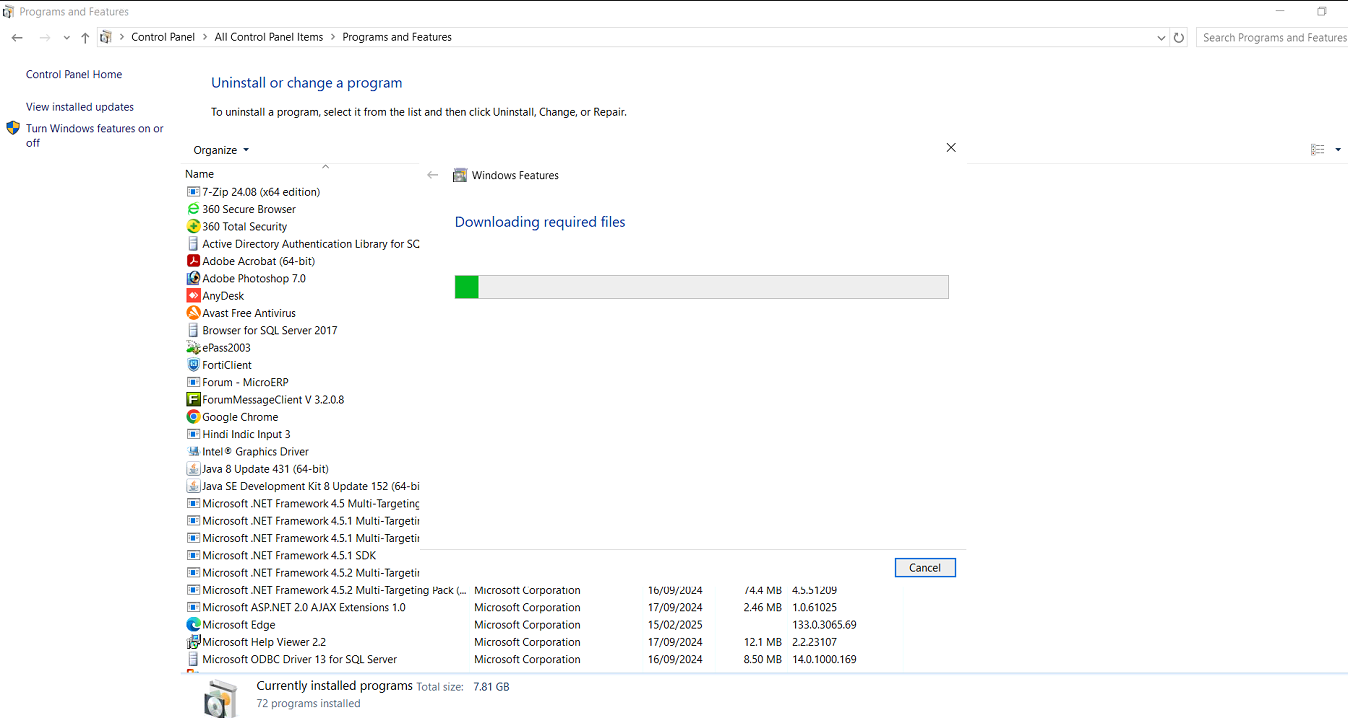The height and width of the screenshot is (718, 1348).
Task: Open the View installed updates link
Action: tap(80, 107)
